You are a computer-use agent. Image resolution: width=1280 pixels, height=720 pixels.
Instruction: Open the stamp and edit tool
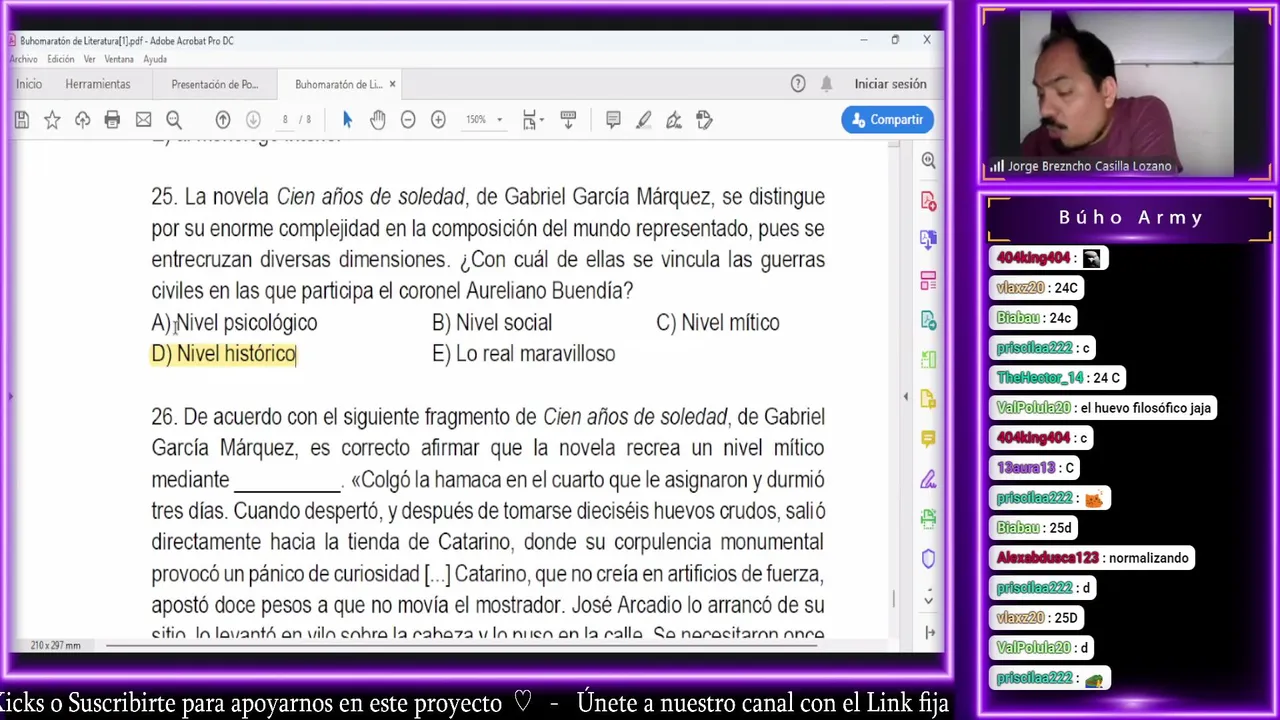click(x=704, y=120)
